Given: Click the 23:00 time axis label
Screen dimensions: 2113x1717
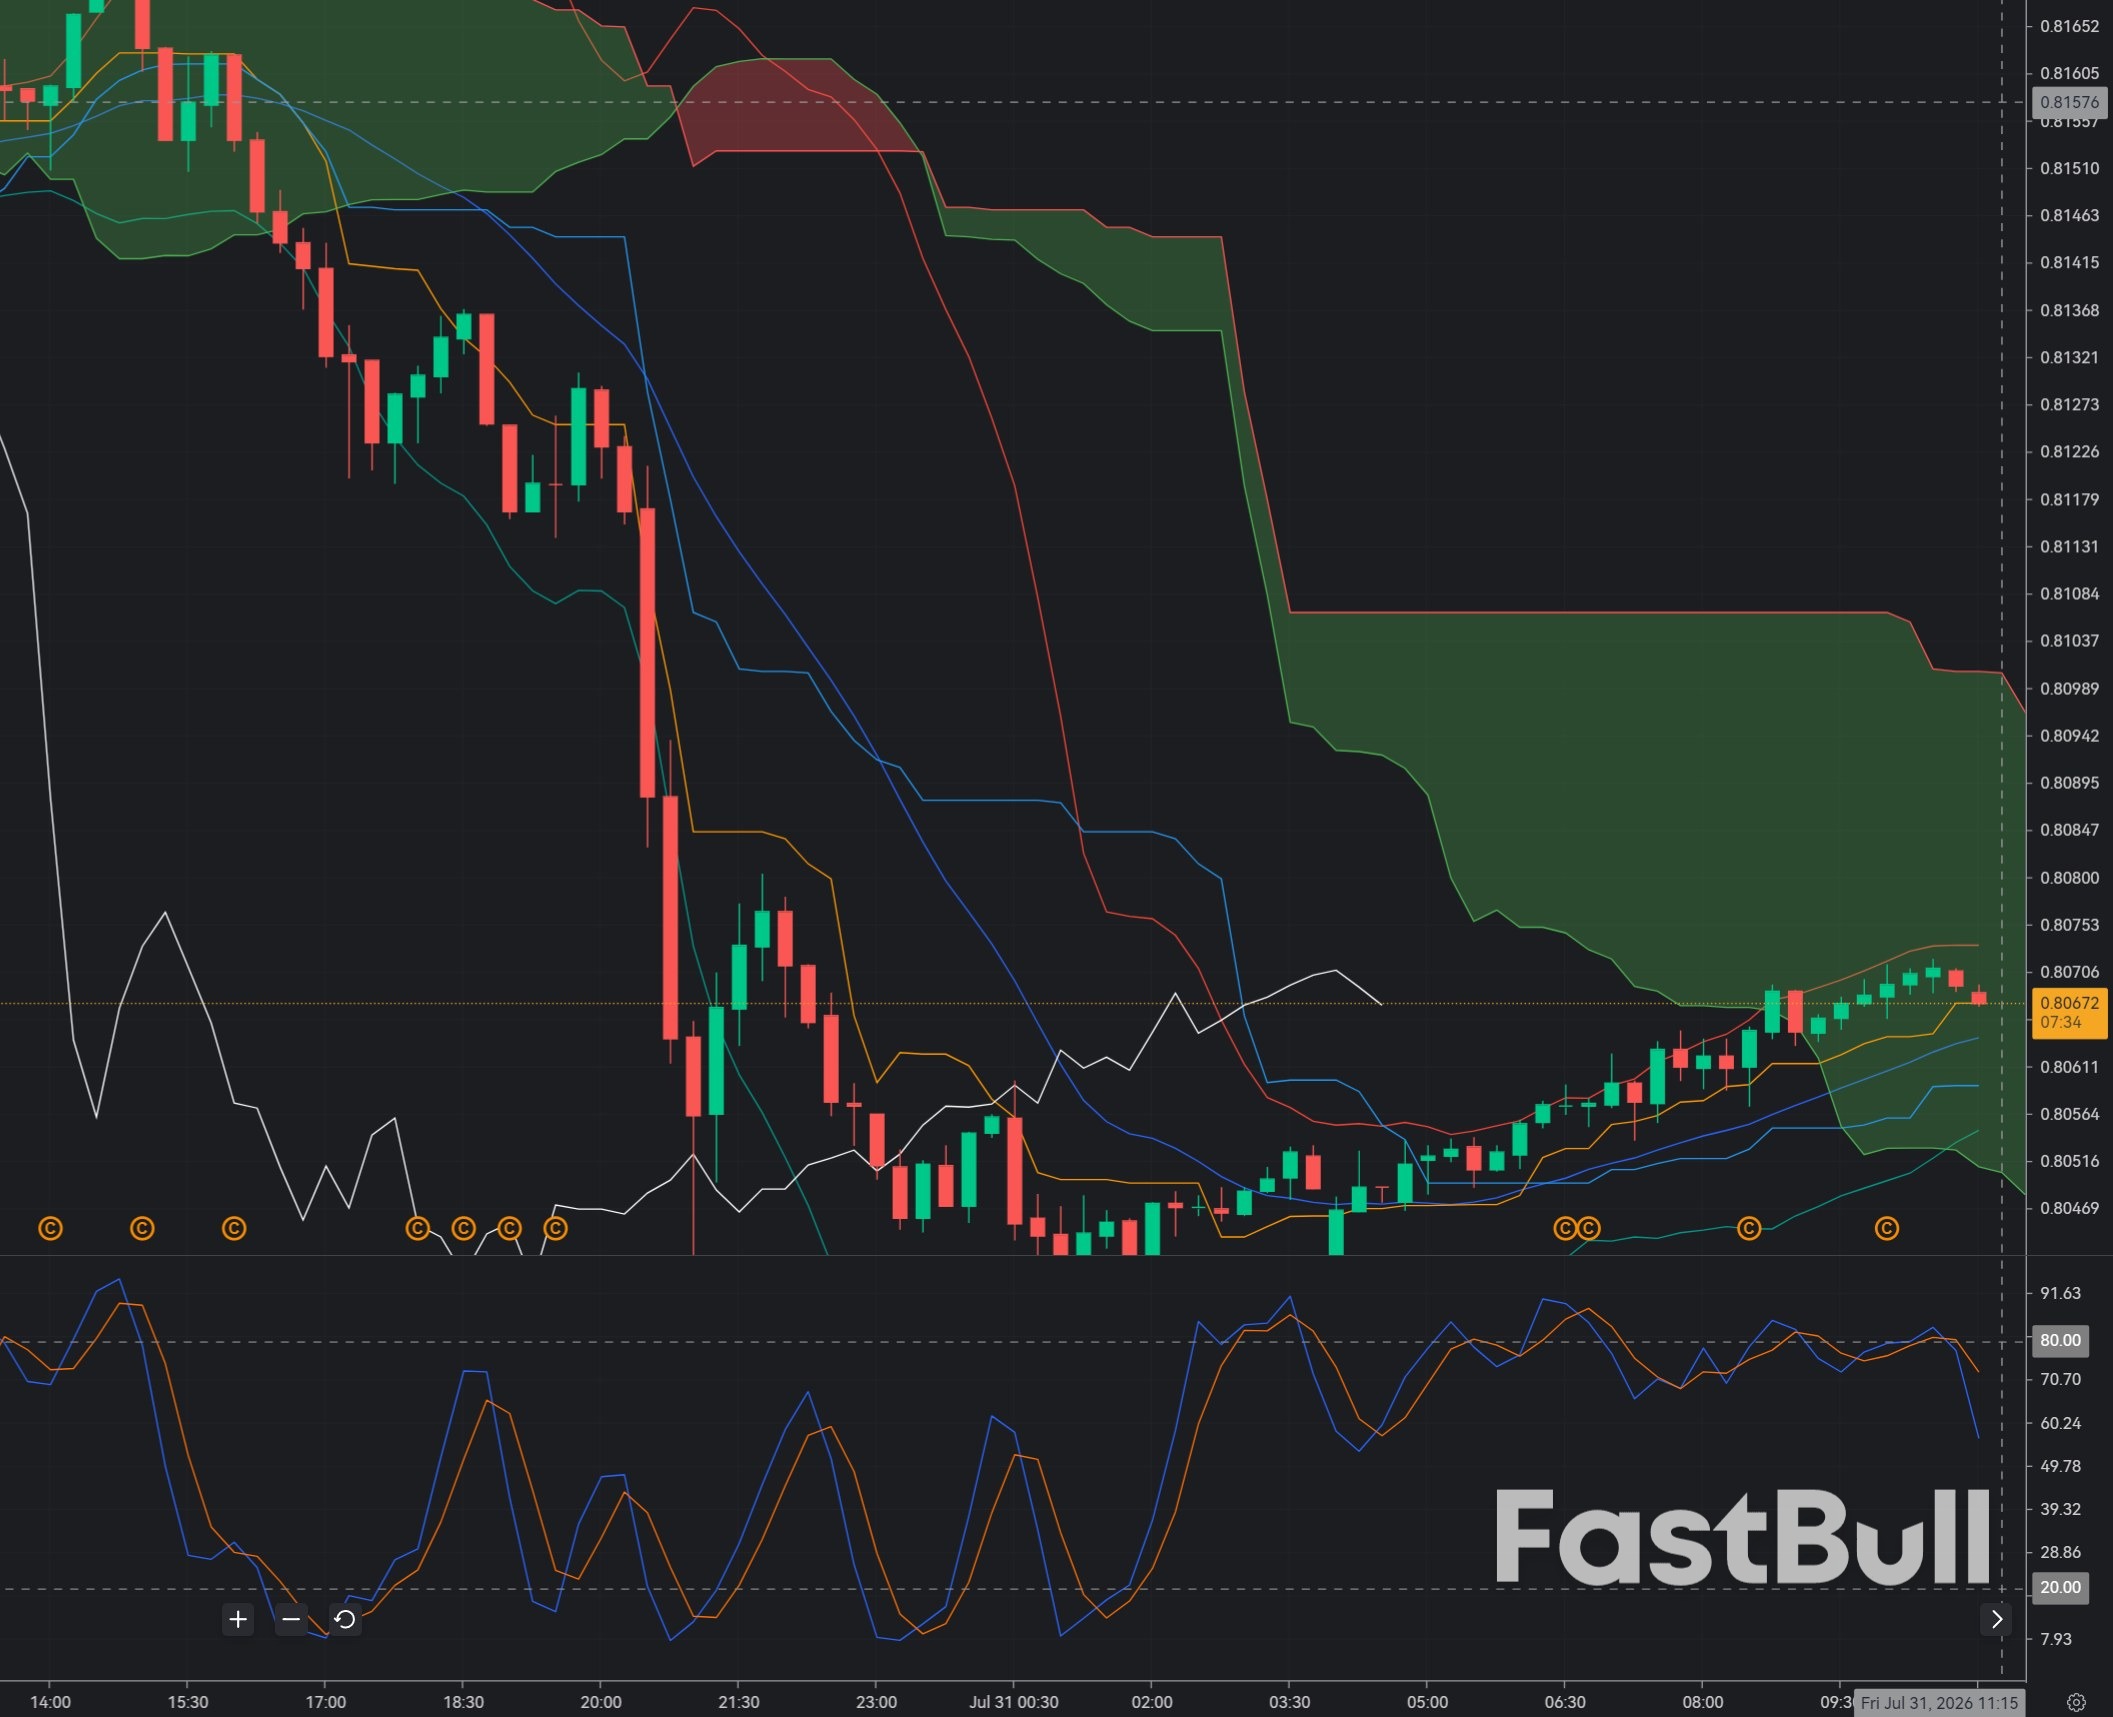Looking at the screenshot, I should pyautogui.click(x=876, y=1702).
